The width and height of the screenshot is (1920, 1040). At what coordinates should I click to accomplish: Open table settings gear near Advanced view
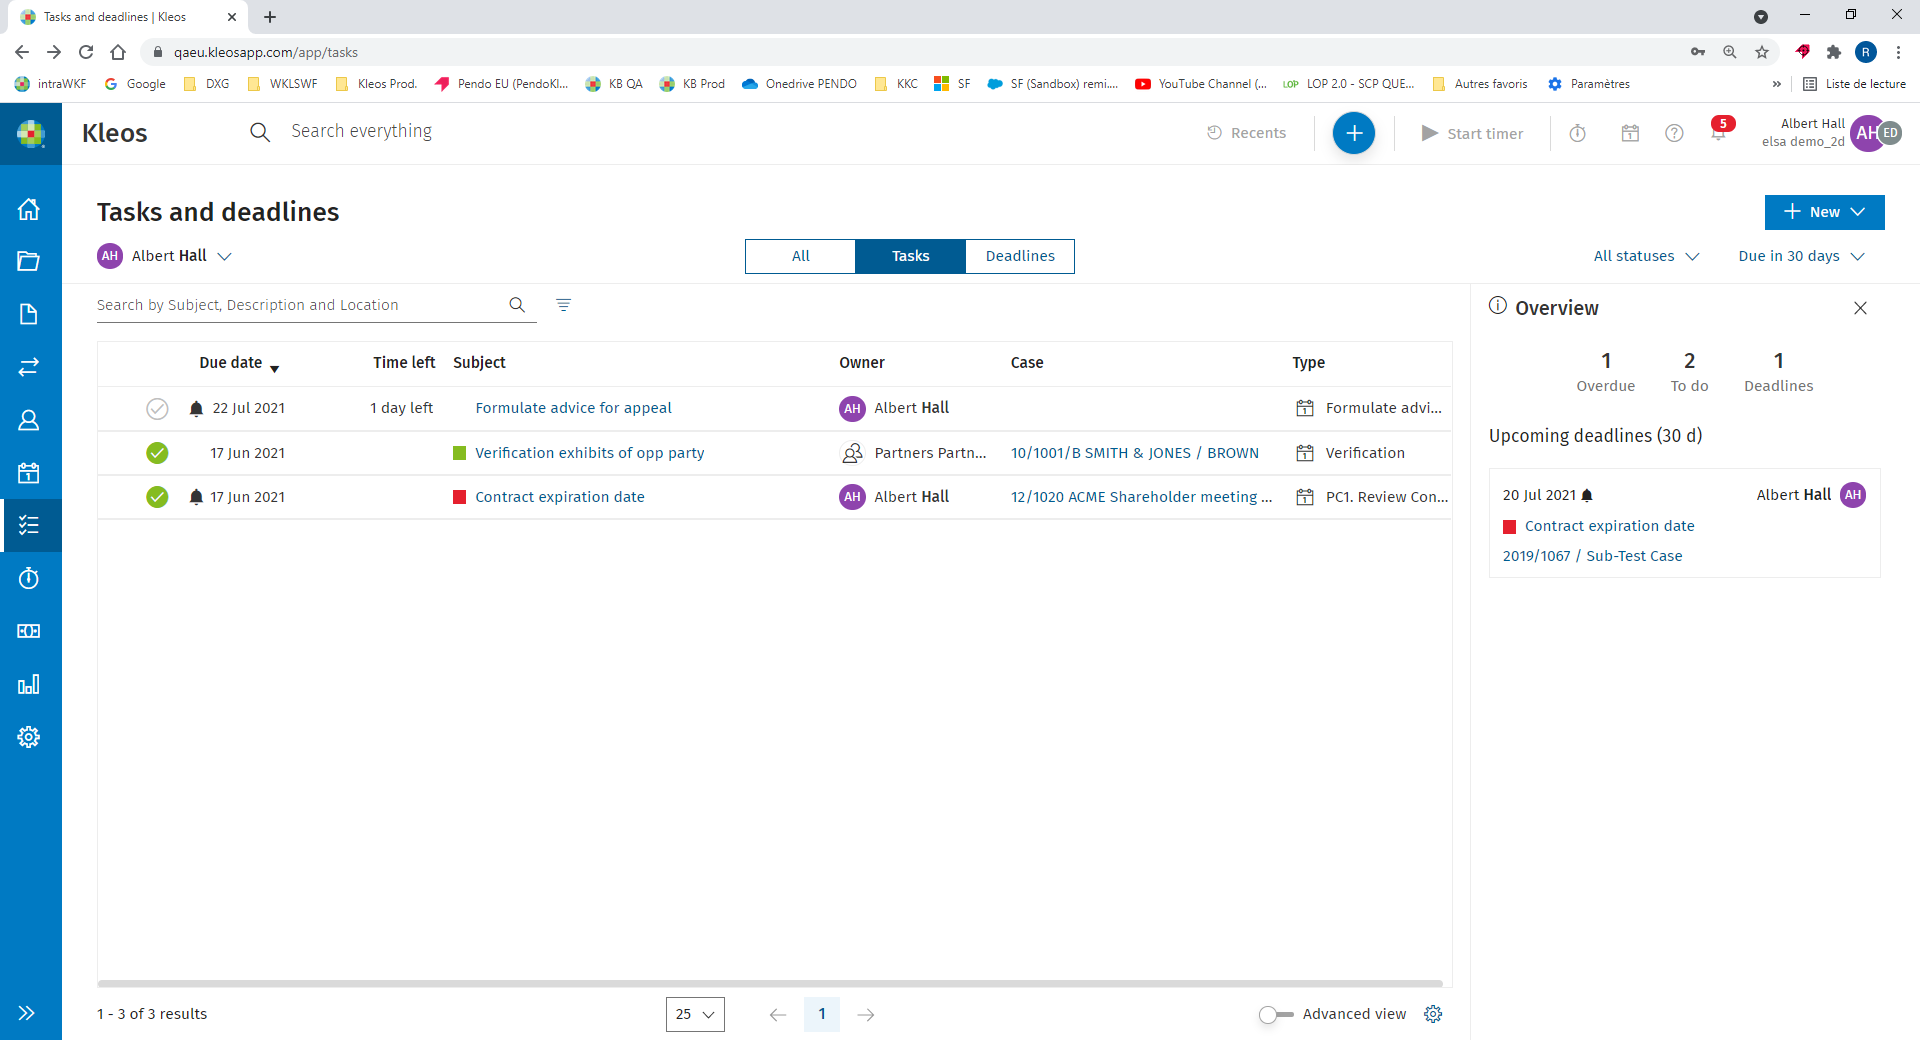(x=1433, y=1014)
